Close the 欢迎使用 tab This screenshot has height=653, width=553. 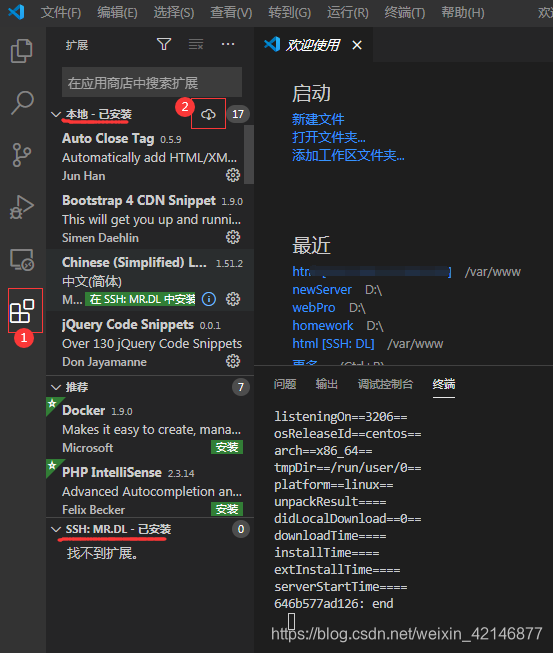tap(357, 45)
